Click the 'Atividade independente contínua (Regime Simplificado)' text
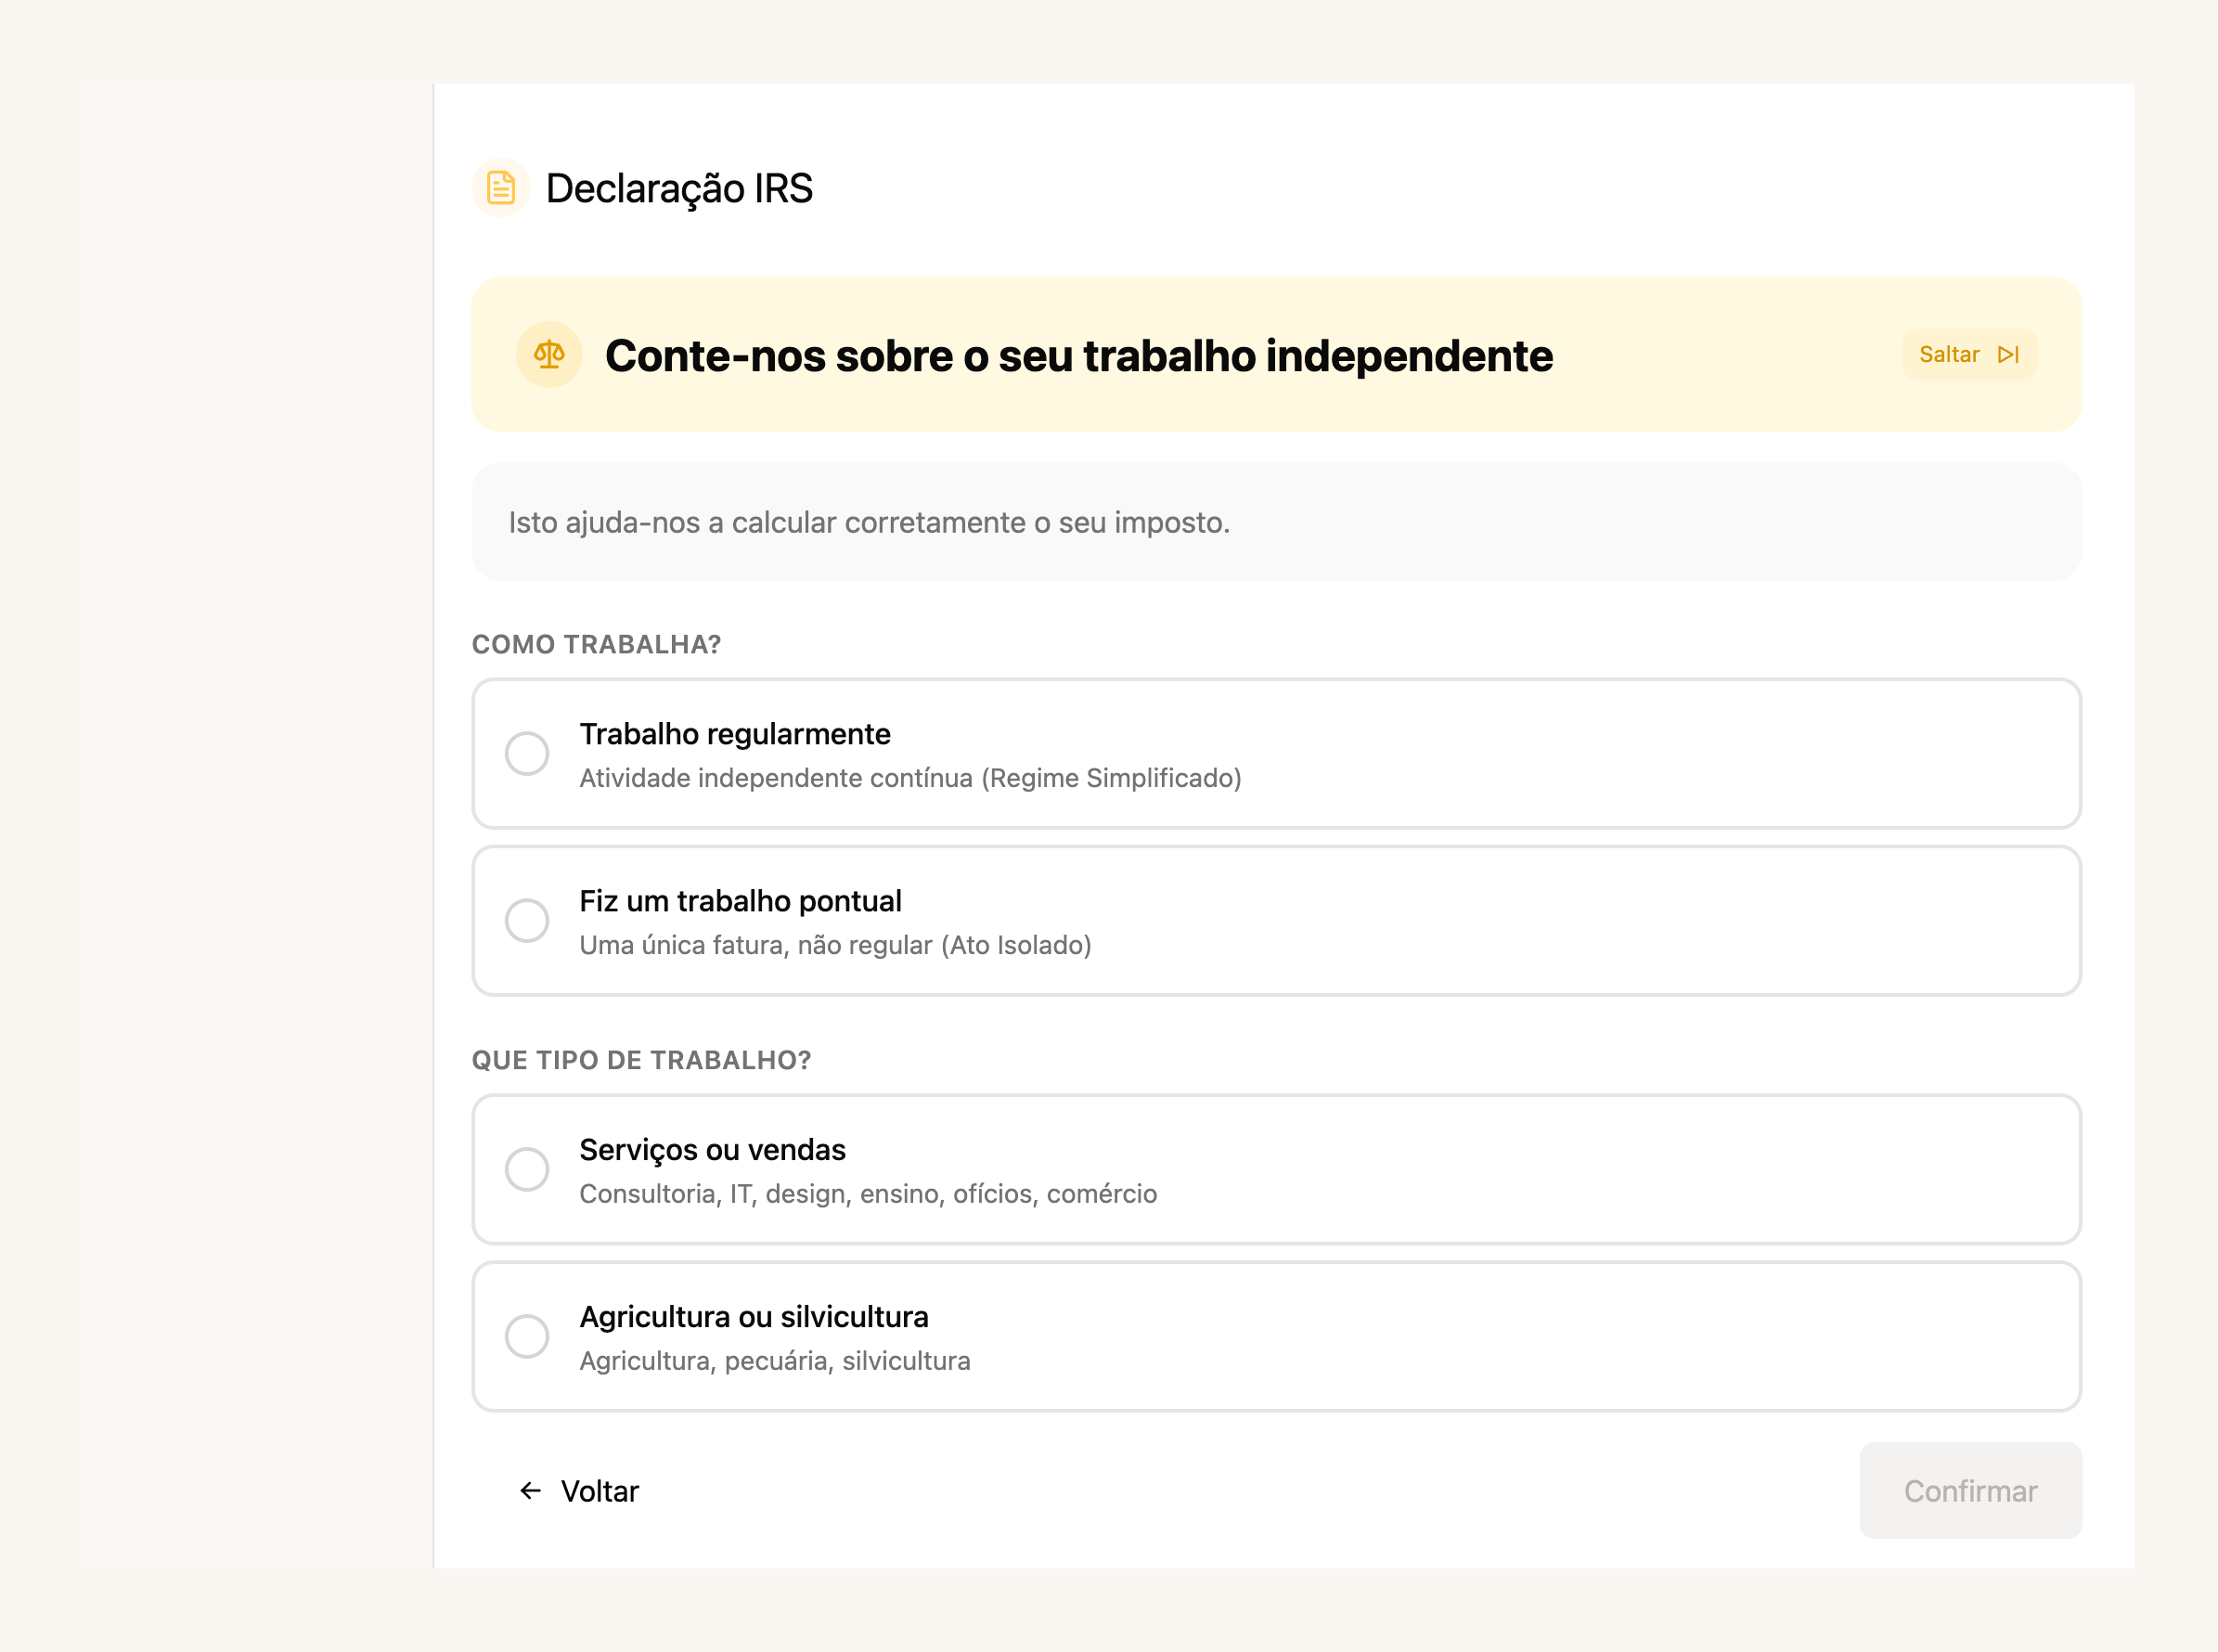Image resolution: width=2218 pixels, height=1652 pixels. point(910,778)
